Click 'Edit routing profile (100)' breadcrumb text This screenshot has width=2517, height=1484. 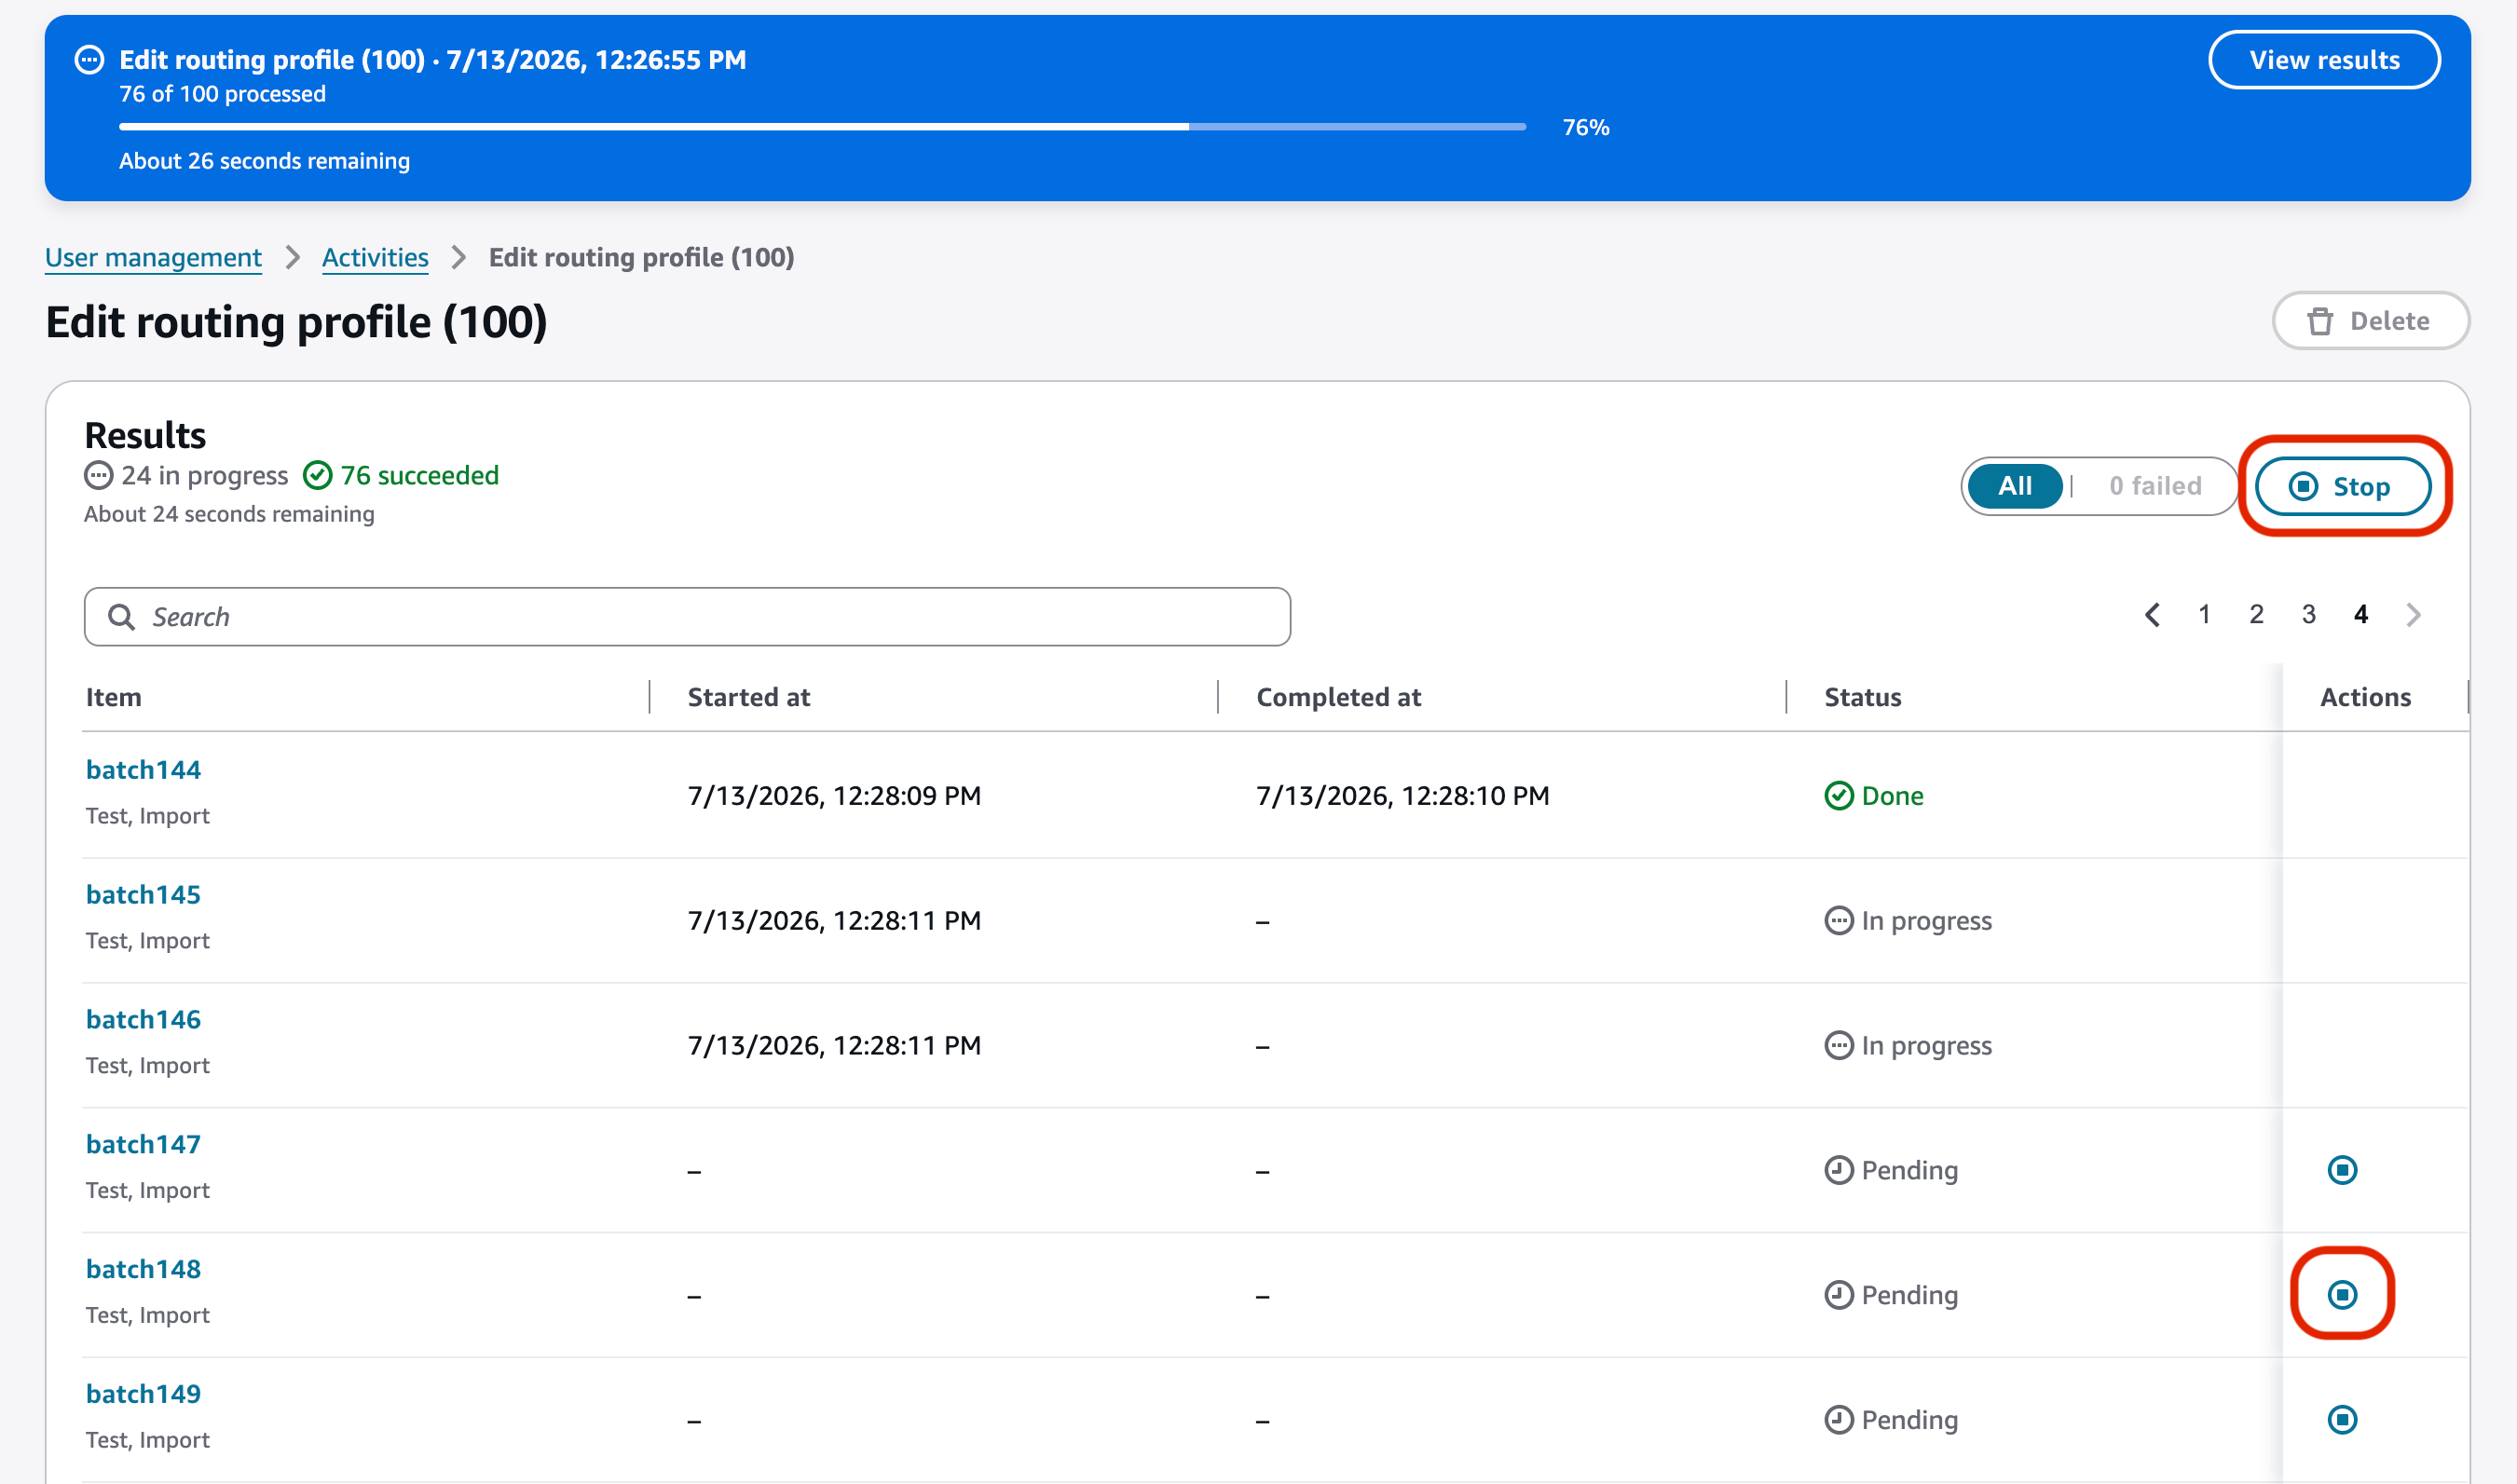click(x=641, y=258)
